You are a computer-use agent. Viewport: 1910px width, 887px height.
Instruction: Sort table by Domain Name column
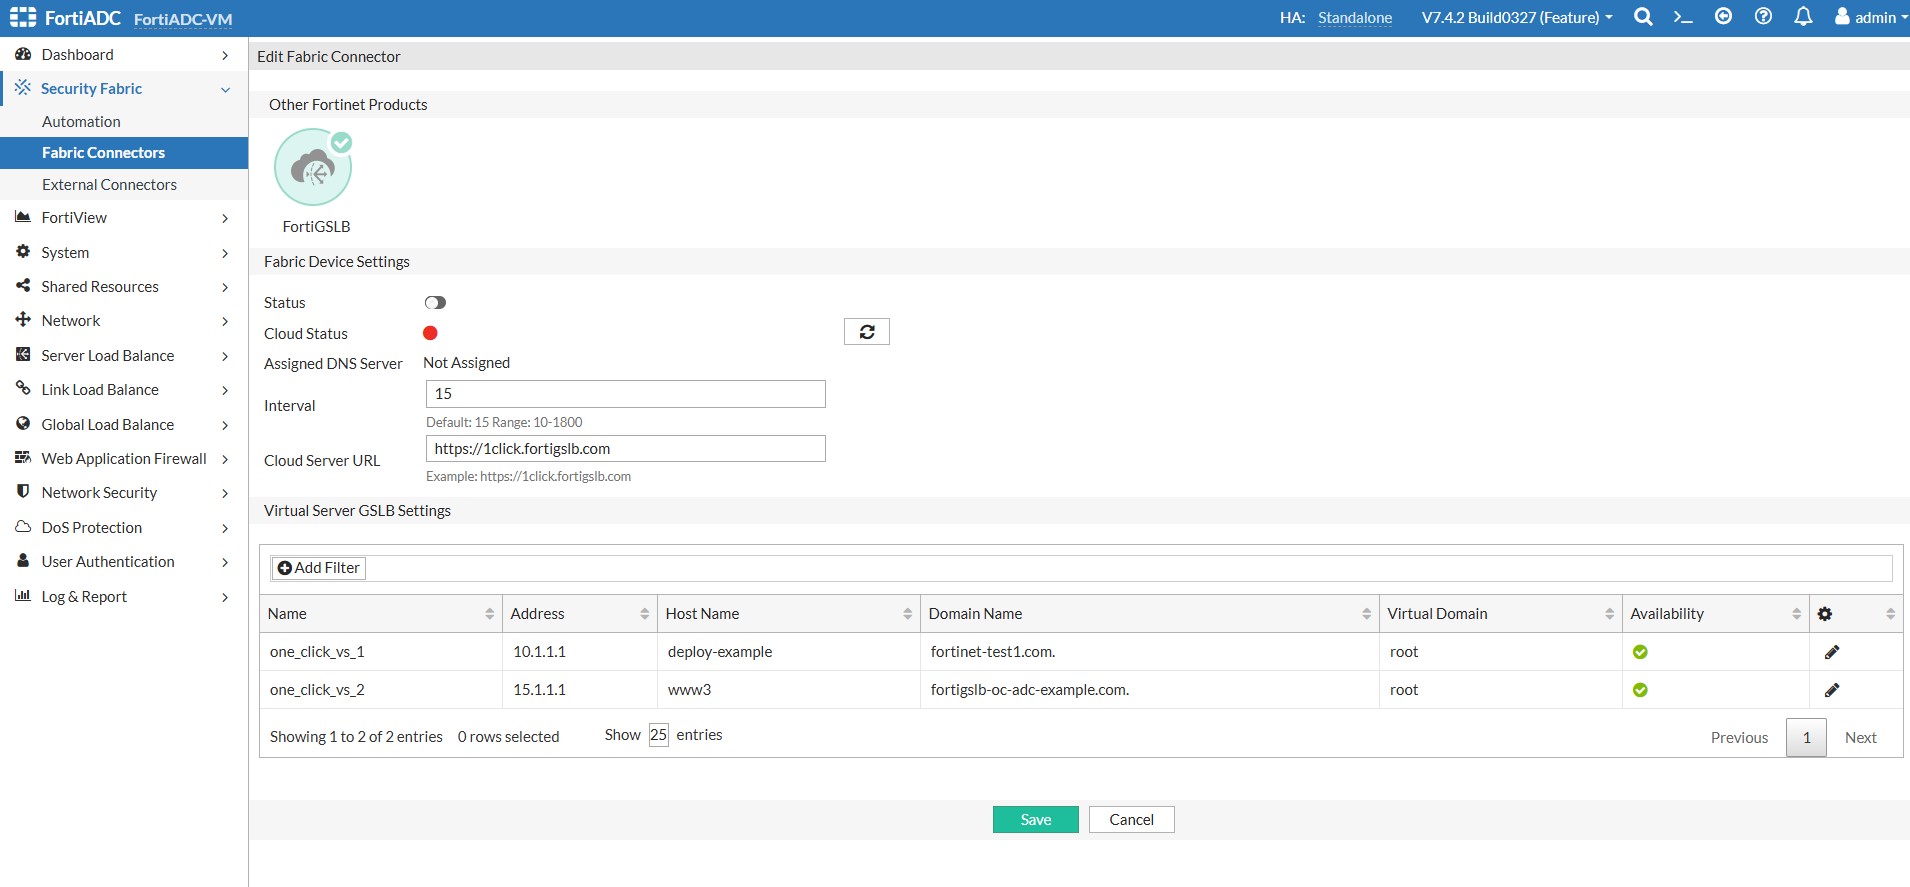pyautogui.click(x=1148, y=614)
